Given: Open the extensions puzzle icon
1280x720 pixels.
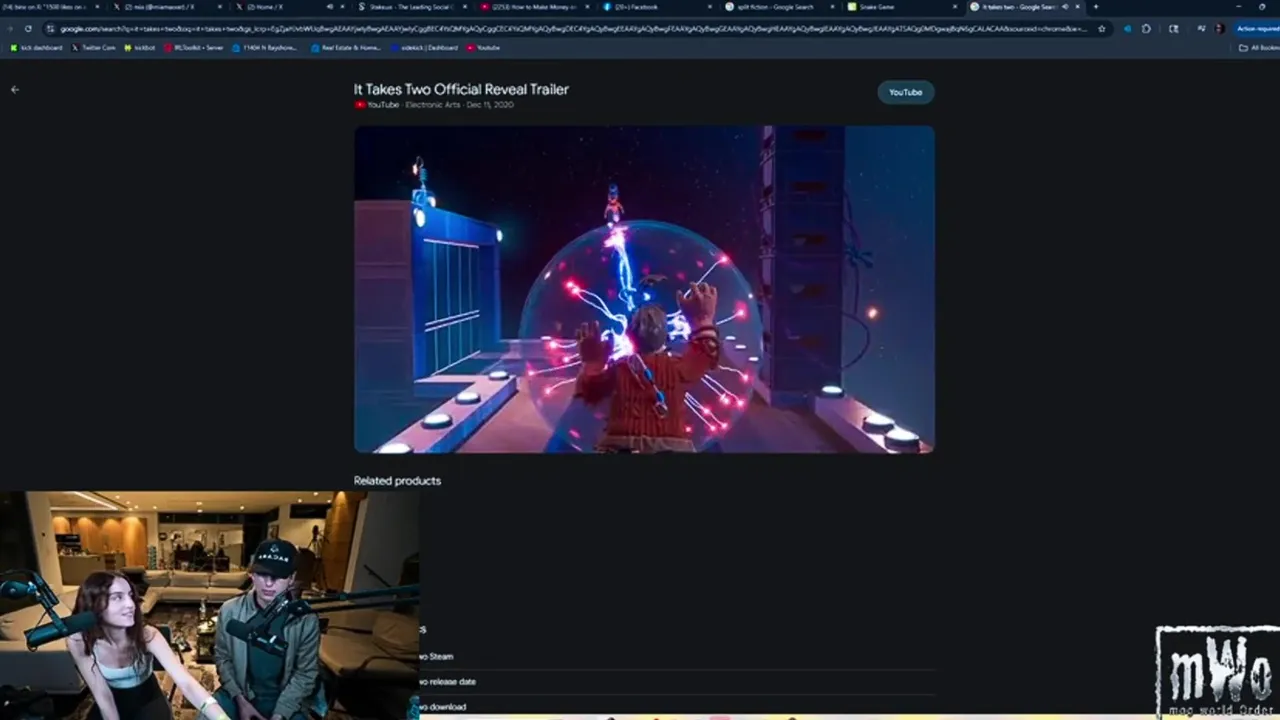Looking at the screenshot, I should pos(1146,29).
